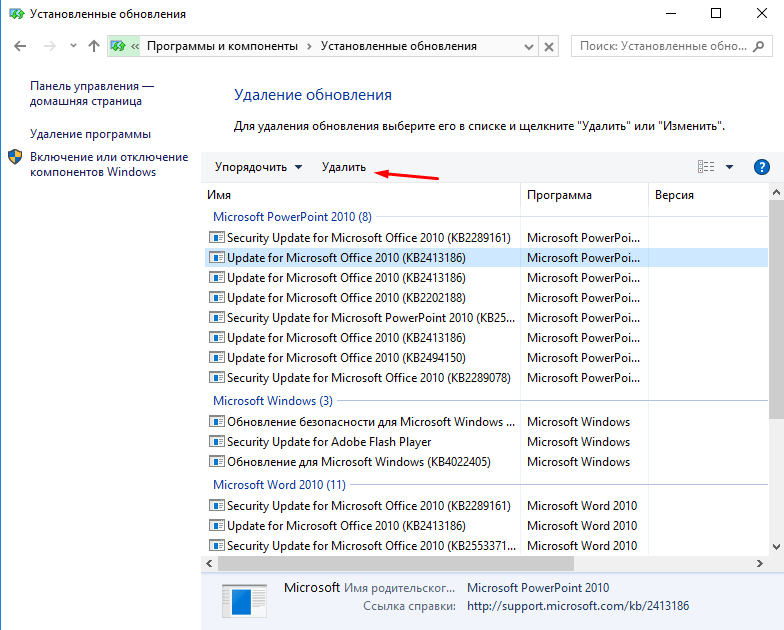Select Security Update for Microsoft PowerPoint 2010 row
Image resolution: width=784 pixels, height=630 pixels.
point(486,318)
